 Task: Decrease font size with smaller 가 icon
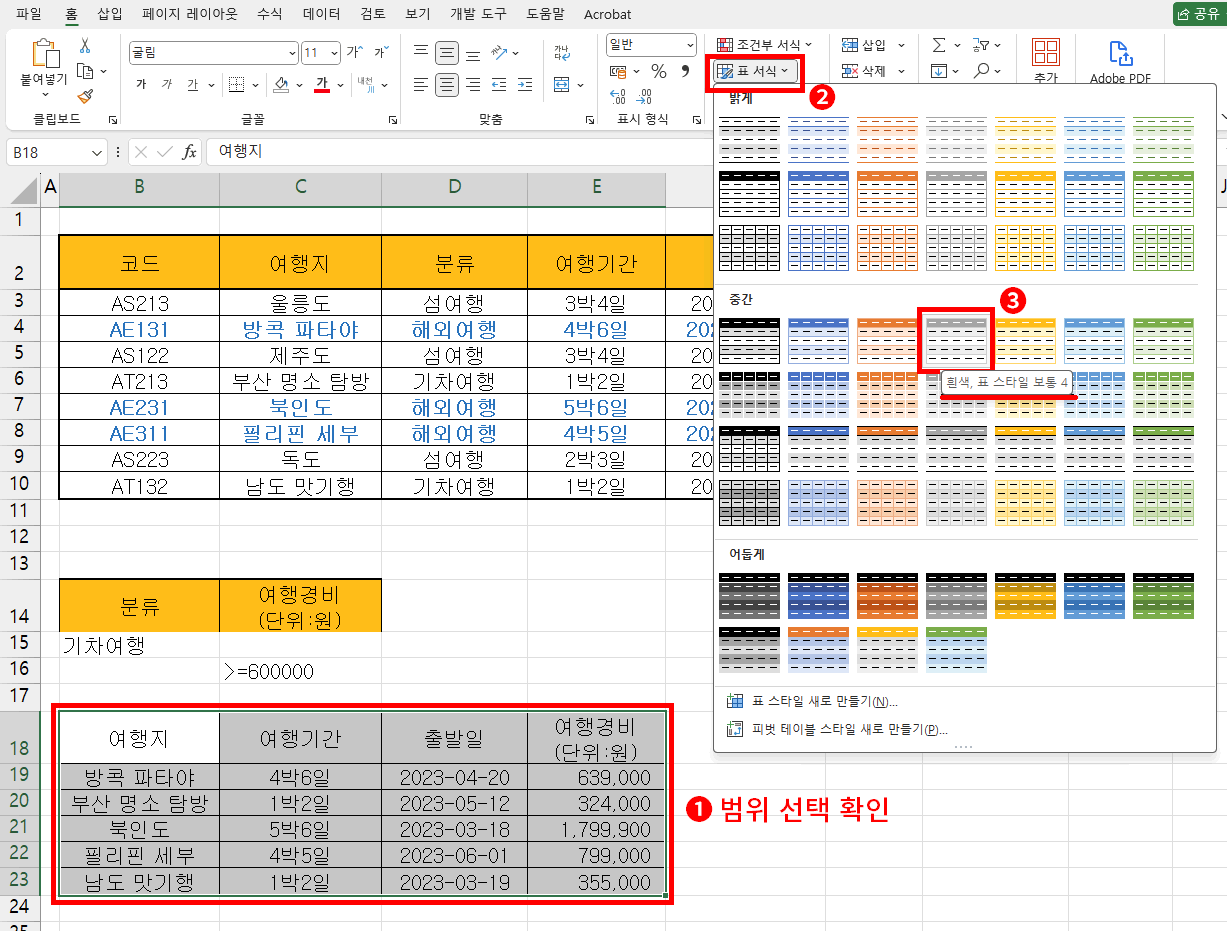(380, 52)
